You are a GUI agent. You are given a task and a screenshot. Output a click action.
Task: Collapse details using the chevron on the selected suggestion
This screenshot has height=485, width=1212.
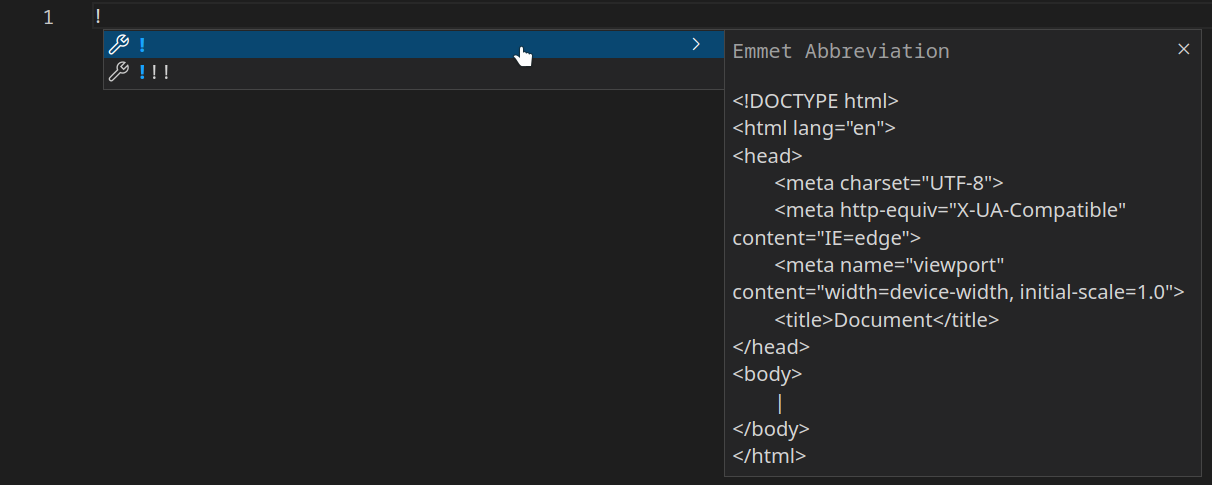[x=696, y=44]
